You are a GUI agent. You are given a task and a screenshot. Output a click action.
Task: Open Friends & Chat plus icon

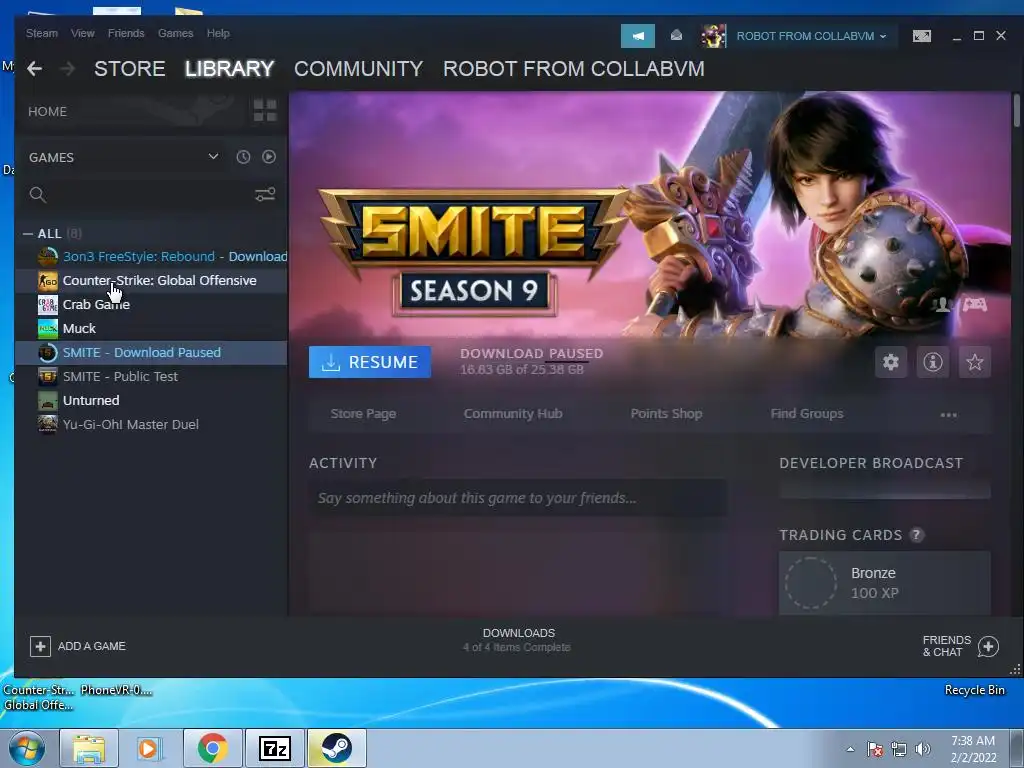(x=988, y=646)
